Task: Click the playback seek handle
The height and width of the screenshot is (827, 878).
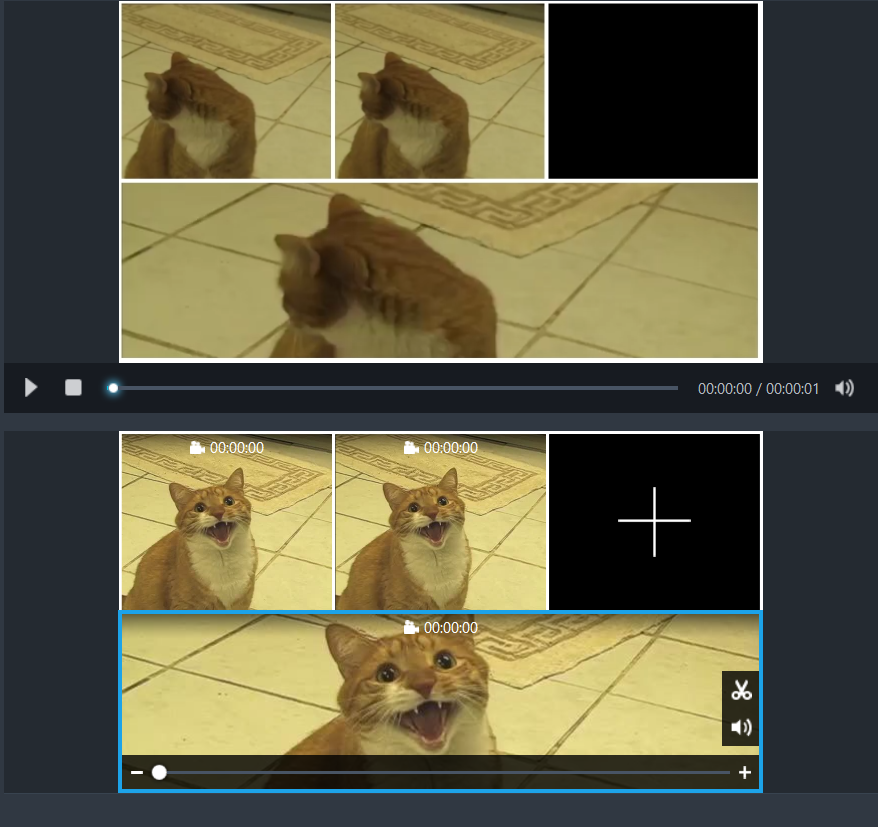Action: click(x=113, y=387)
